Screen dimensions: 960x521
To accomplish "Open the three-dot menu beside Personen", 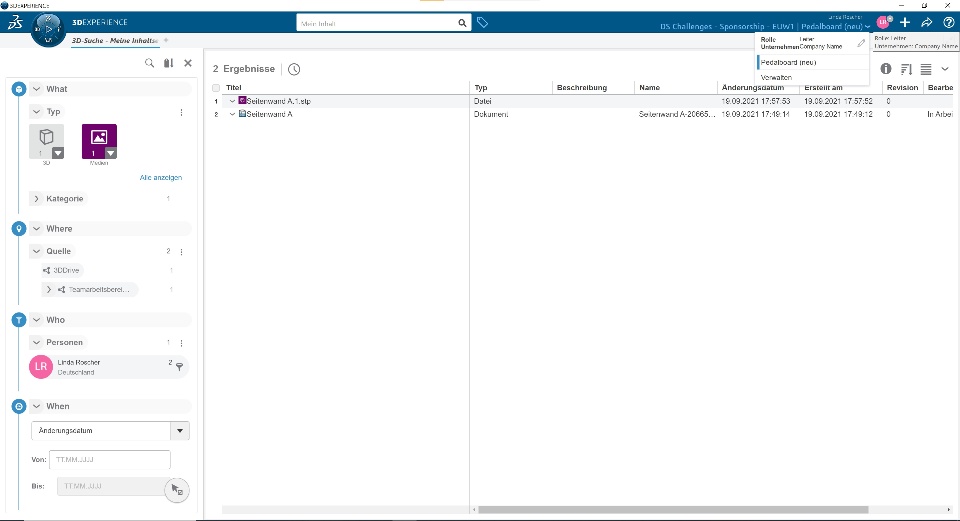I will pyautogui.click(x=181, y=343).
